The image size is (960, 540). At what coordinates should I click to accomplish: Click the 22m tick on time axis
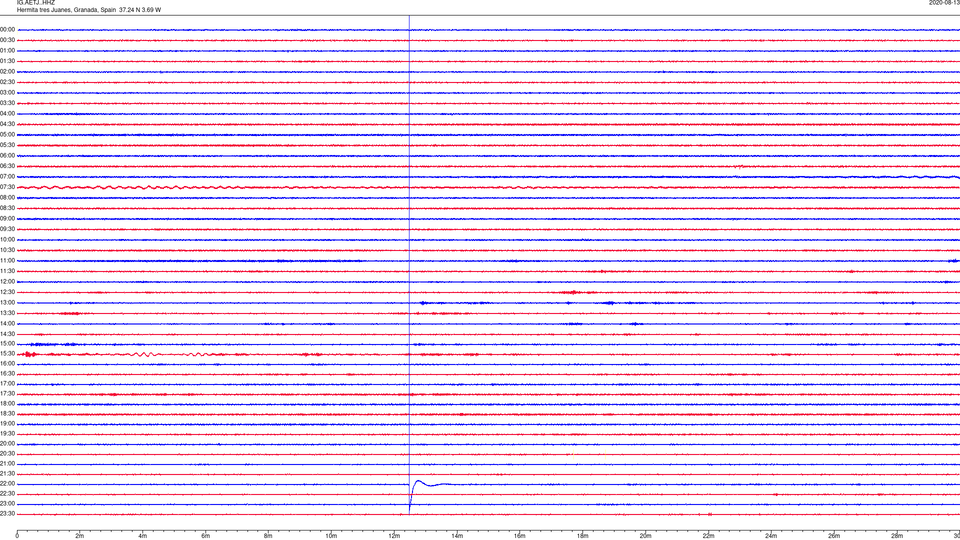(708, 536)
